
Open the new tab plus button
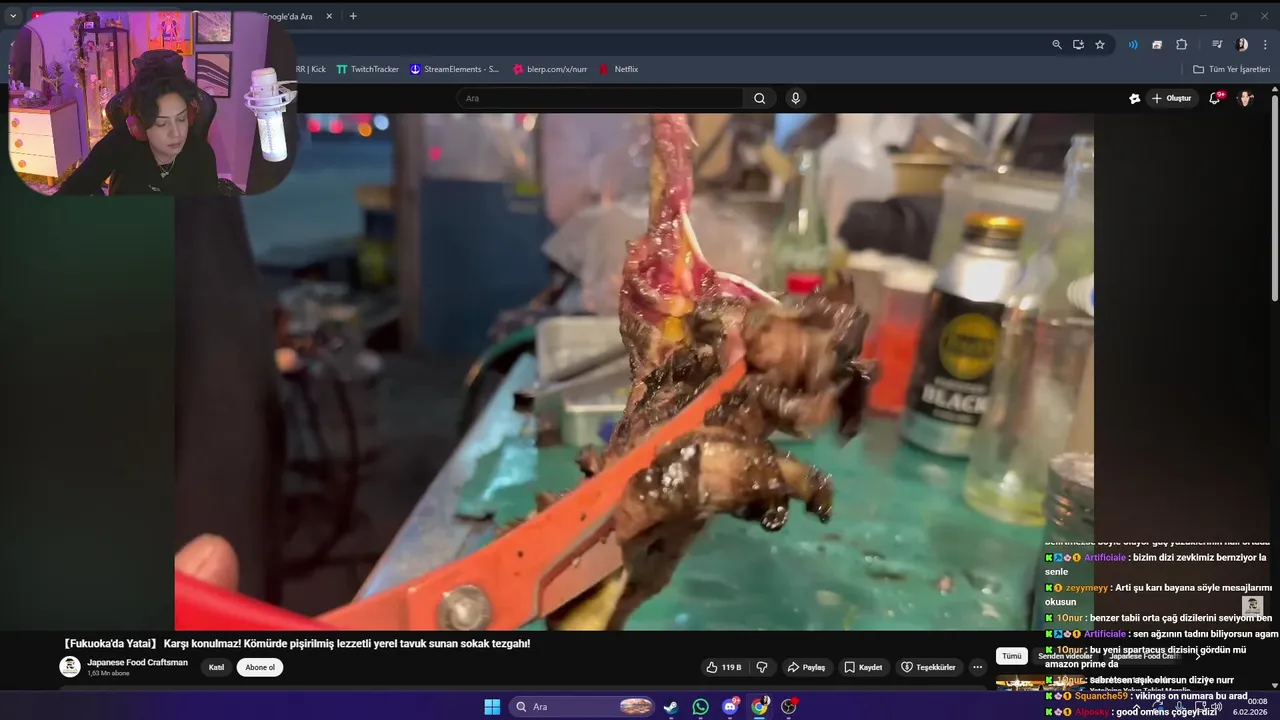[x=353, y=16]
